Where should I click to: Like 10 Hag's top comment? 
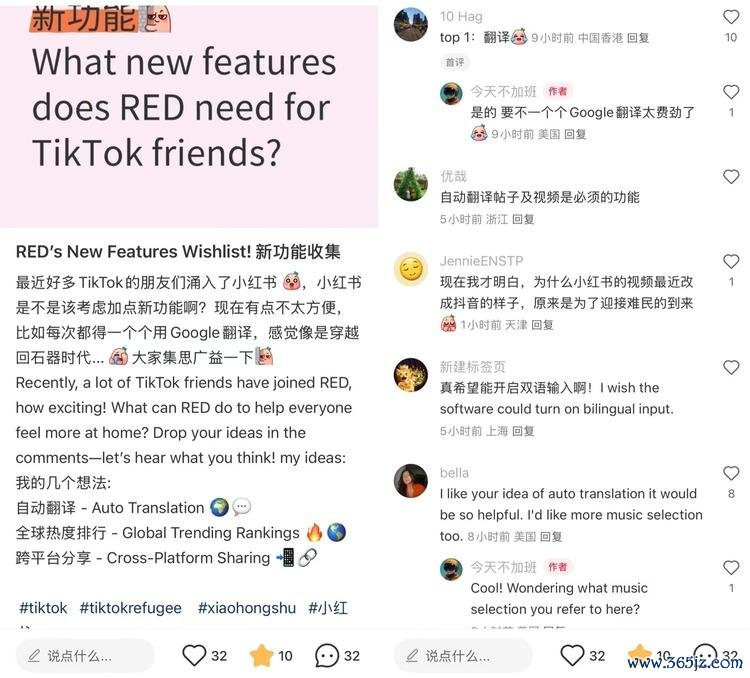[730, 17]
